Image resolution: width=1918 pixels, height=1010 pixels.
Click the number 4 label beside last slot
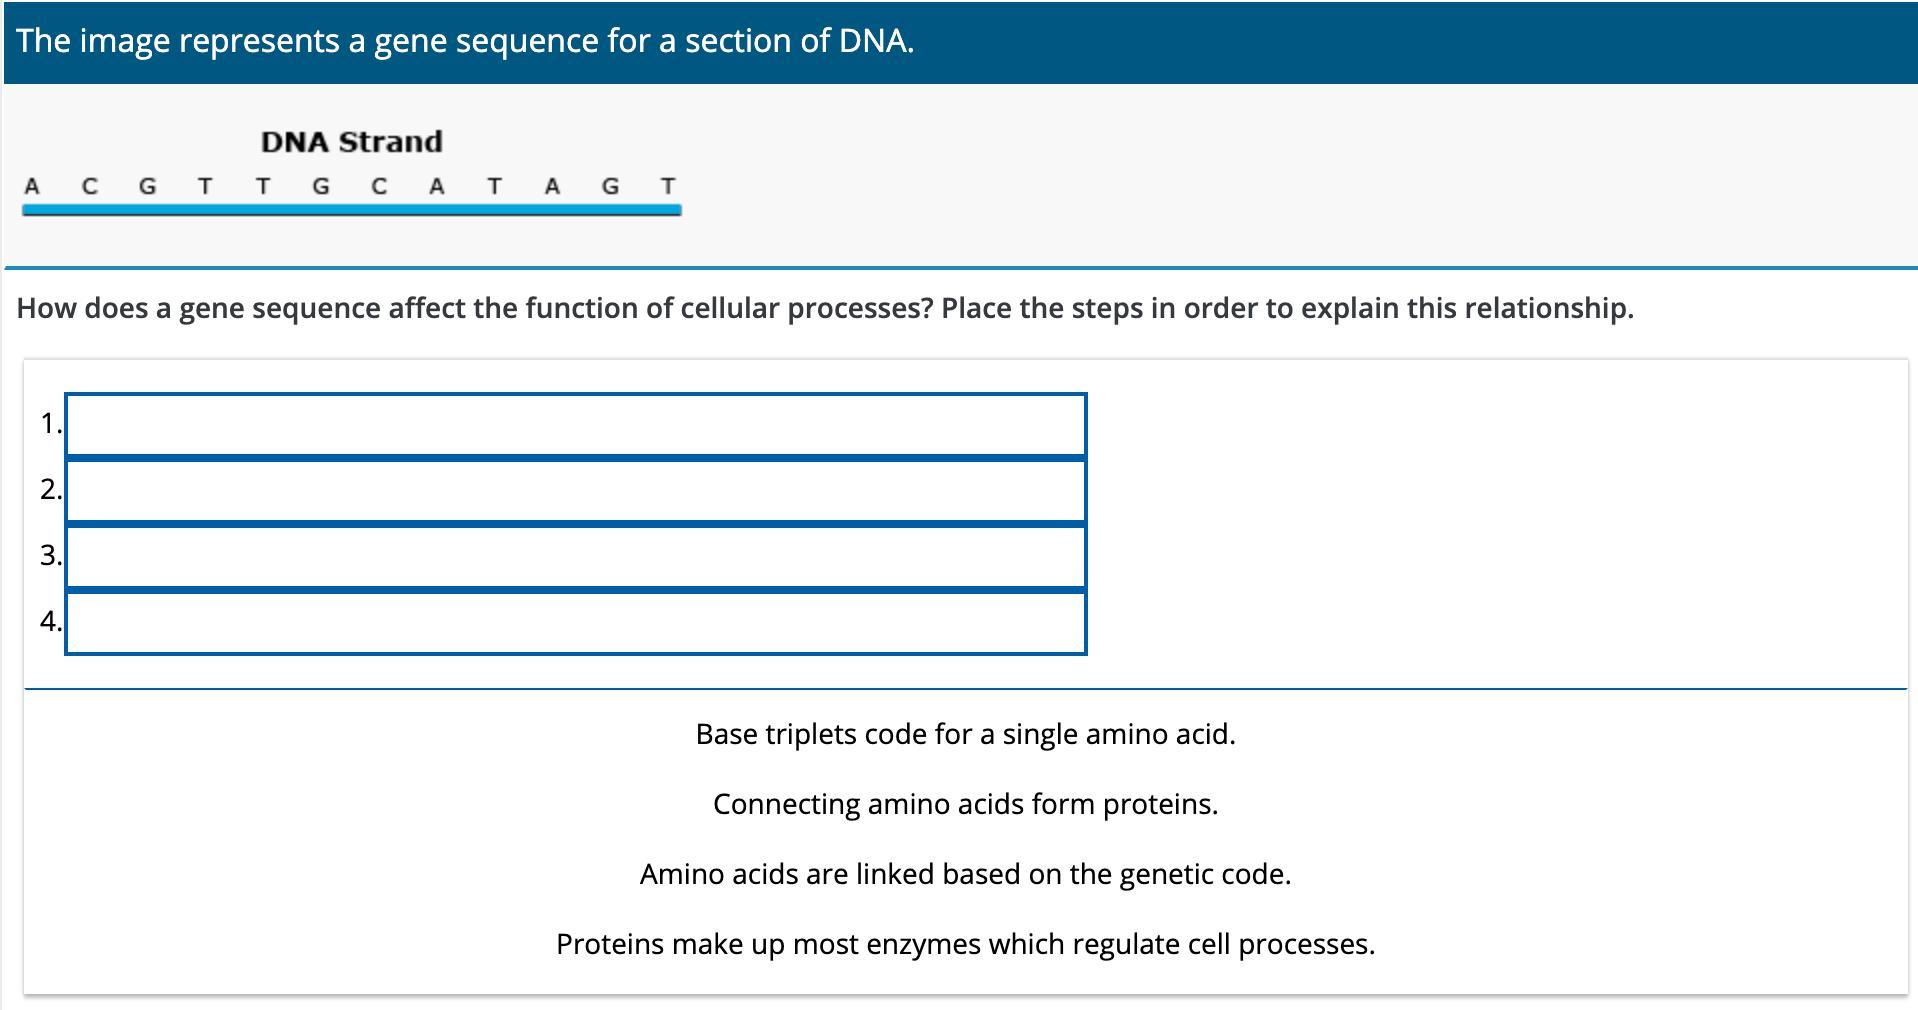[x=51, y=621]
